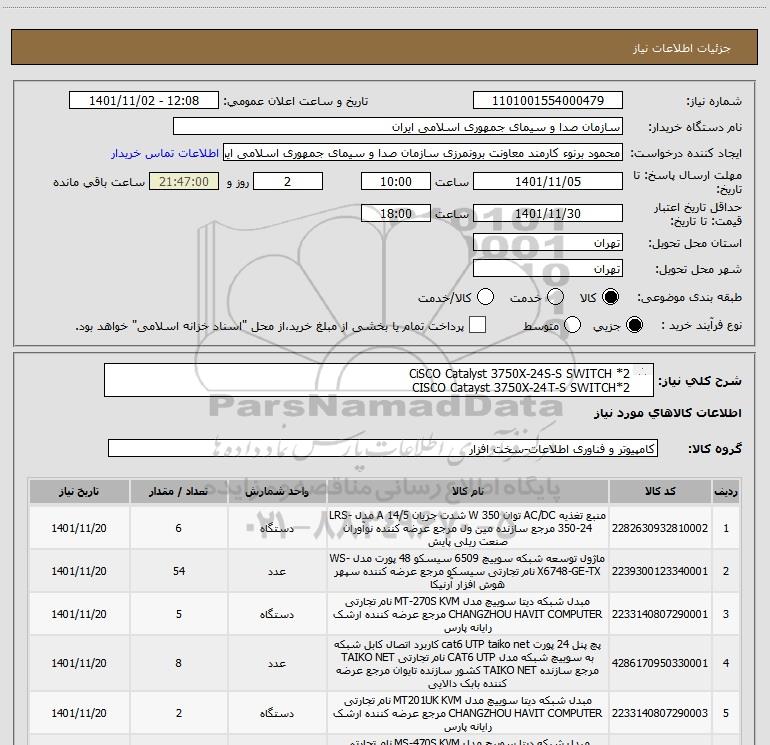Click the need number field 1101001554000479

point(548,100)
